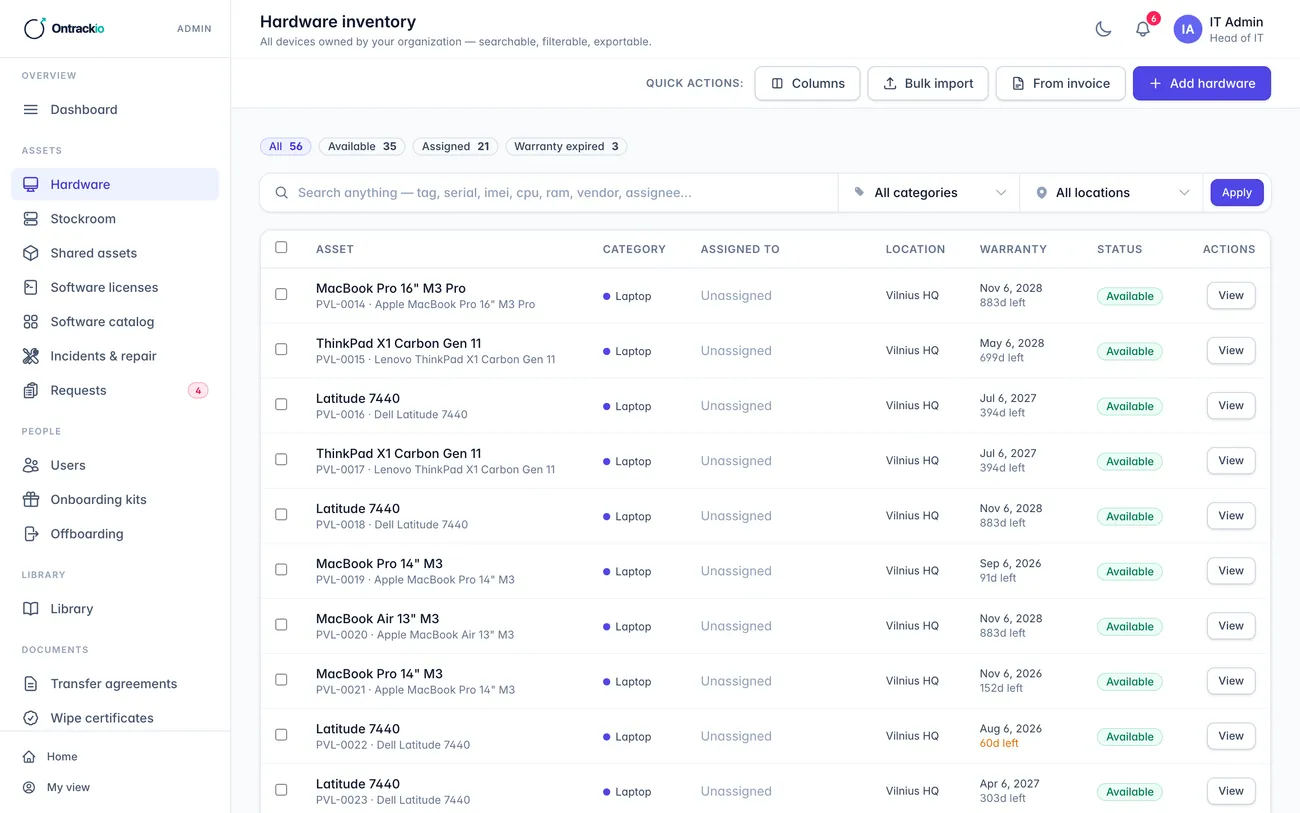Image resolution: width=1300 pixels, height=813 pixels.
Task: Click the Shared assets cube icon
Action: [x=31, y=253]
